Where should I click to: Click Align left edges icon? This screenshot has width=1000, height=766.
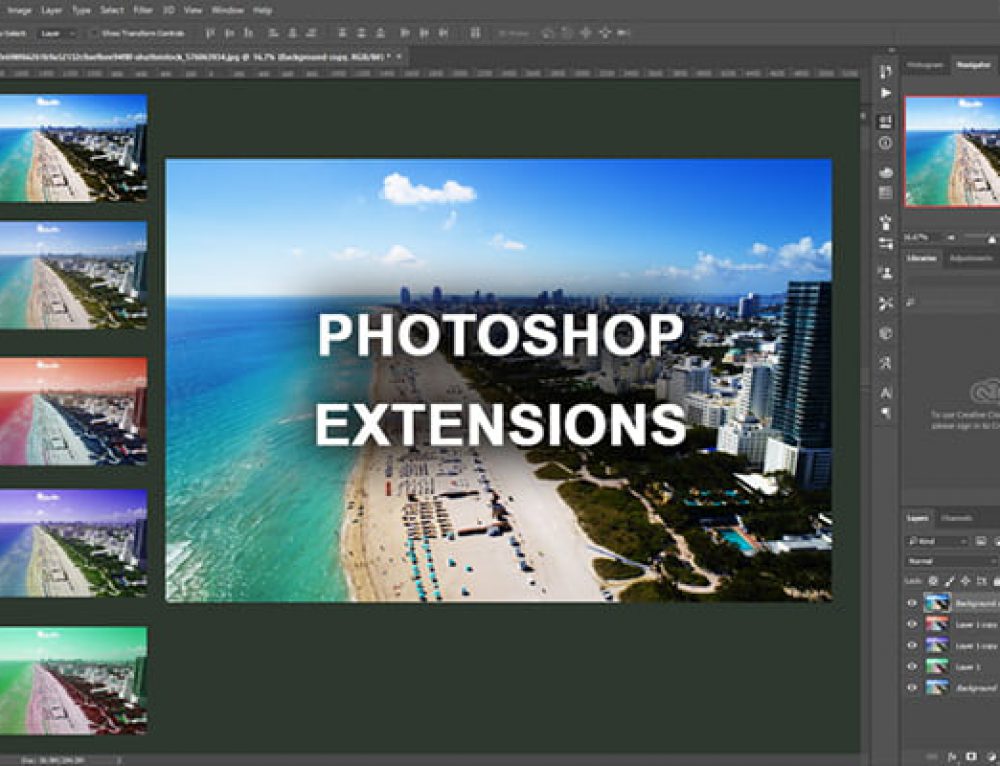click(274, 33)
